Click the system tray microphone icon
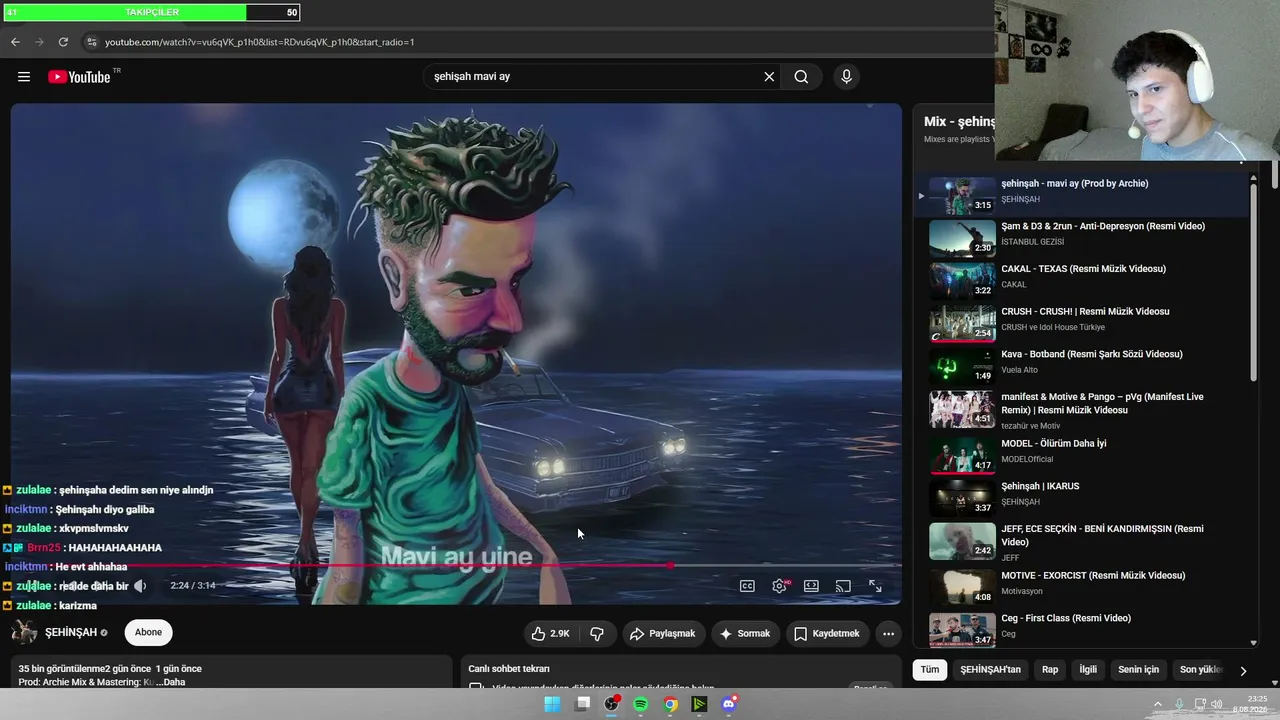 (x=1179, y=704)
